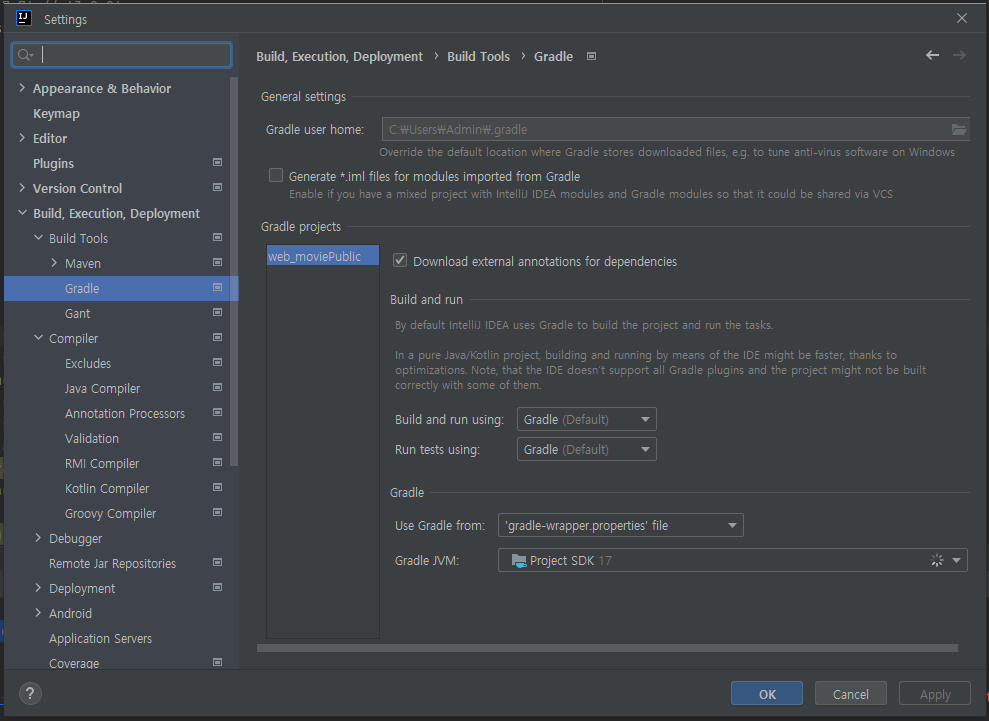Image resolution: width=989 pixels, height=721 pixels.
Task: Open Application Servers settings
Action: tap(100, 638)
